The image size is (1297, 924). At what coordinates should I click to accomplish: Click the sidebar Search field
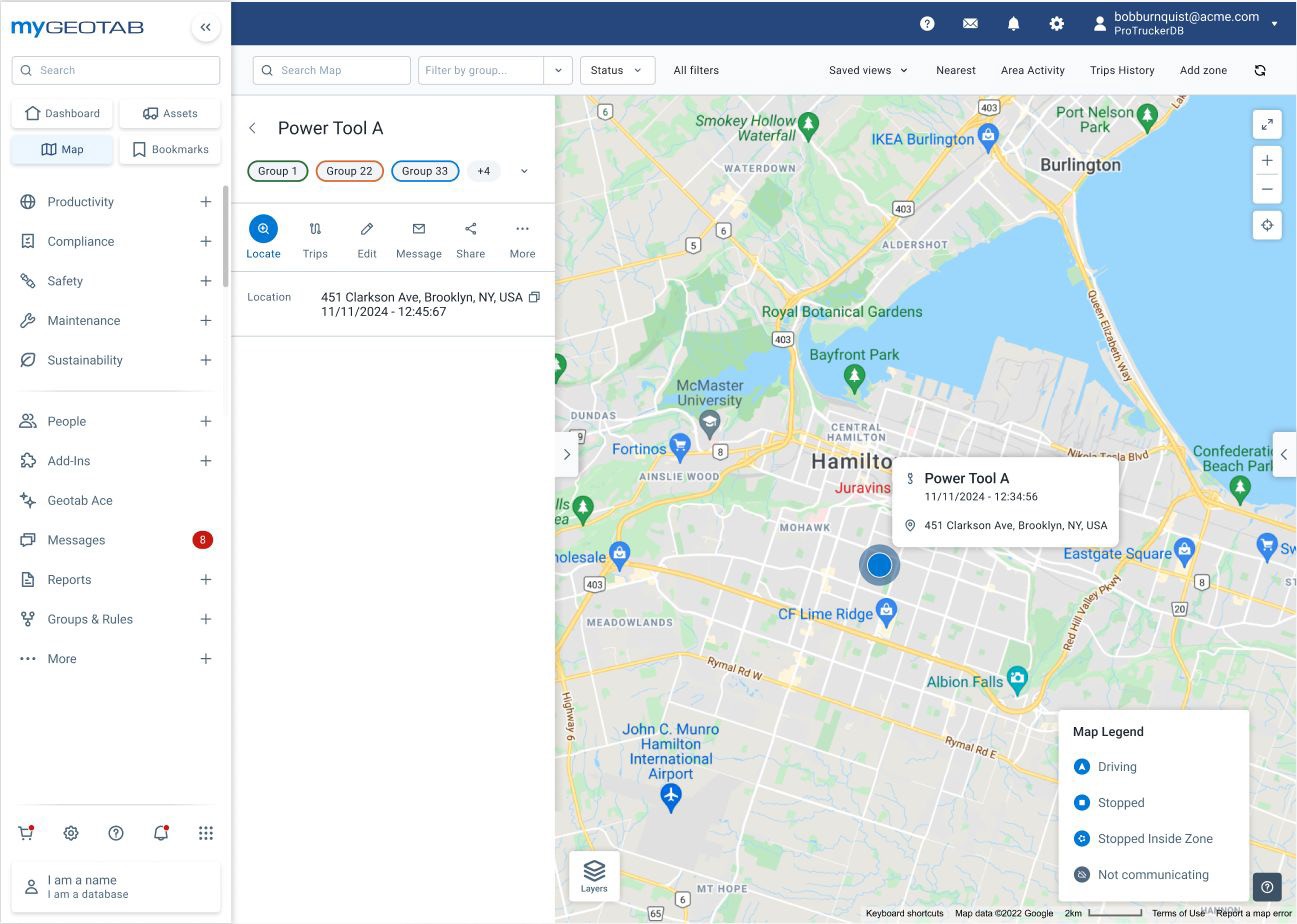click(116, 70)
